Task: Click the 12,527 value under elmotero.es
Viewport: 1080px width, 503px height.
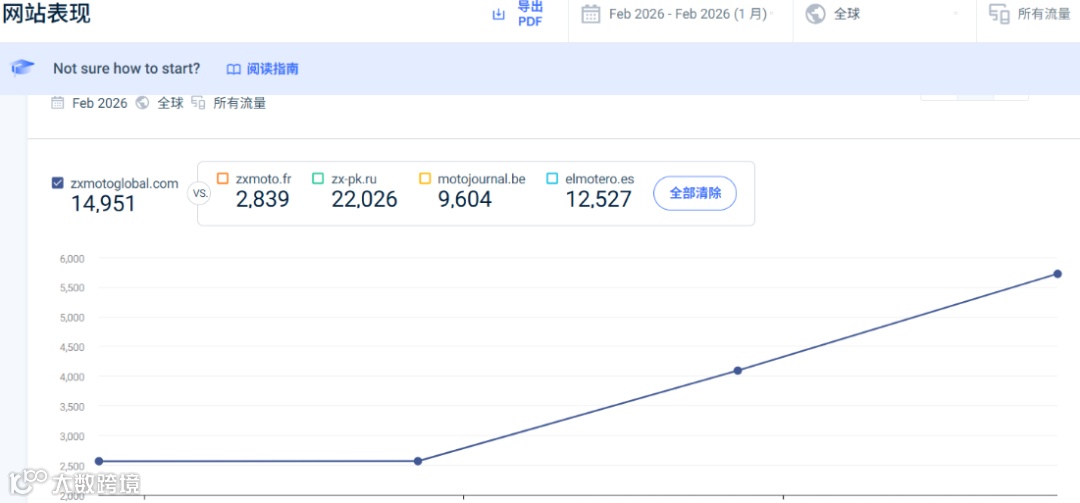Action: coord(599,199)
